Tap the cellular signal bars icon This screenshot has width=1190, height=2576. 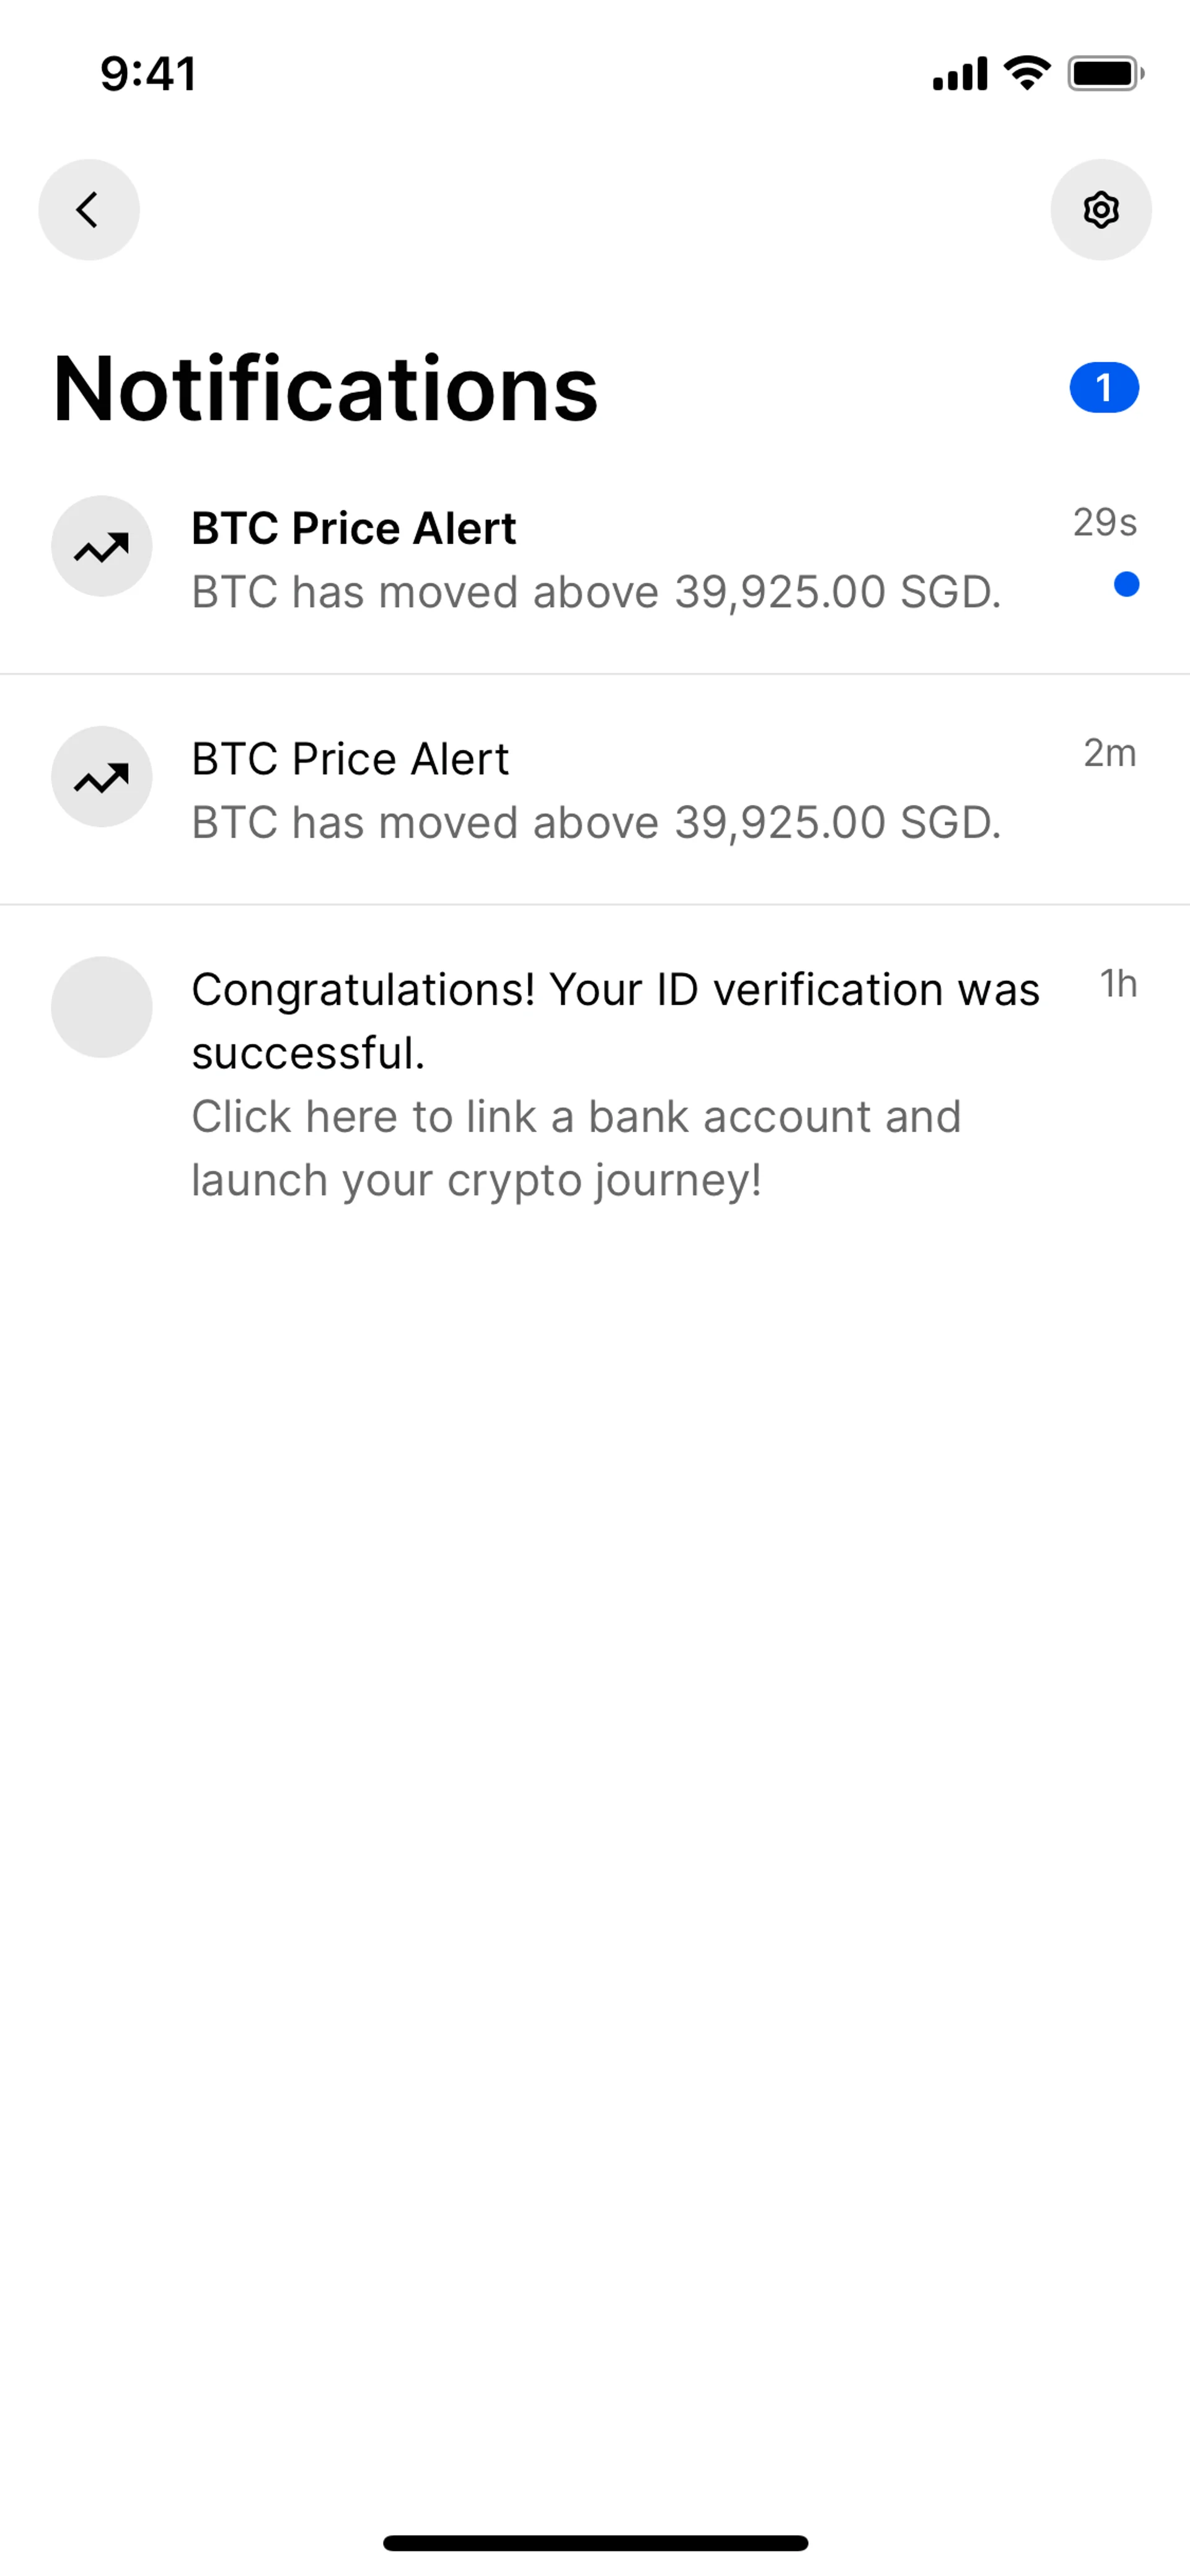[x=960, y=74]
